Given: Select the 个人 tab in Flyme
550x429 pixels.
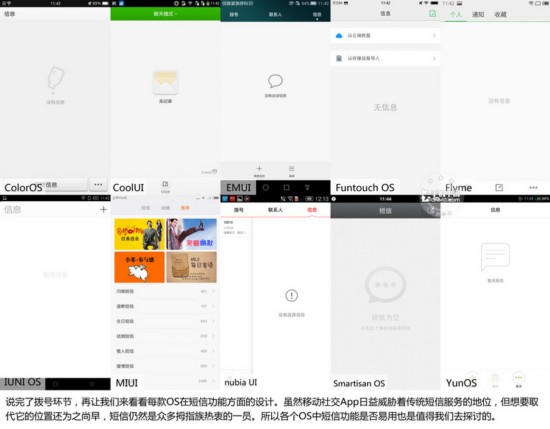Looking at the screenshot, I should pyautogui.click(x=455, y=14).
